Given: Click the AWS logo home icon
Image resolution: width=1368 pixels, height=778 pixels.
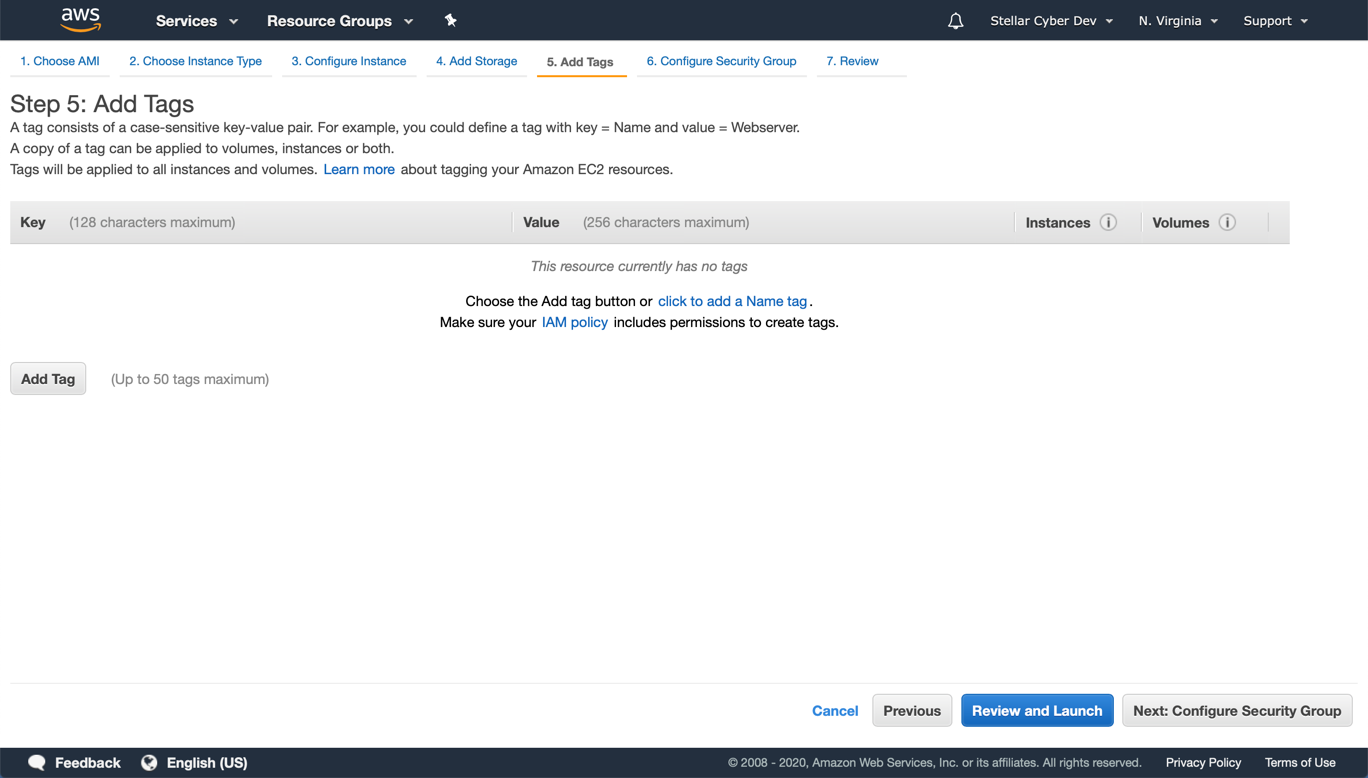Looking at the screenshot, I should click(80, 20).
